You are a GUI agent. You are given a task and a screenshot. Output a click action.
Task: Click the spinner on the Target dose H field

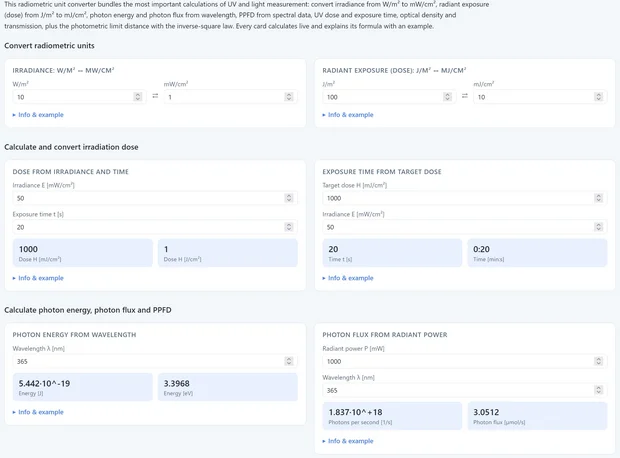pos(598,198)
